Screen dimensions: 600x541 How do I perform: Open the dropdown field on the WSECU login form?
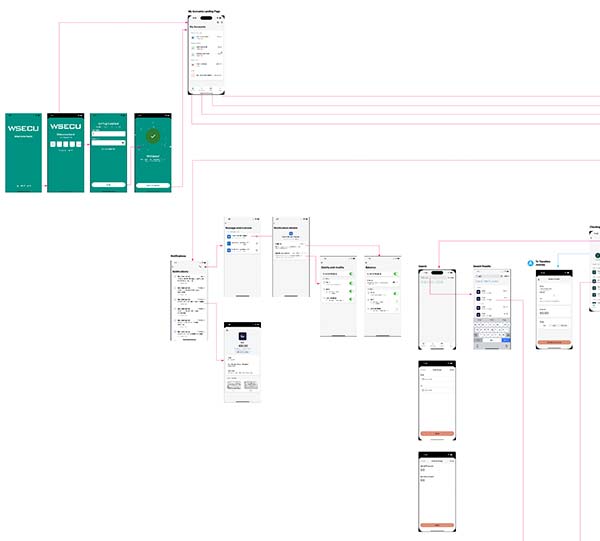coord(108,142)
